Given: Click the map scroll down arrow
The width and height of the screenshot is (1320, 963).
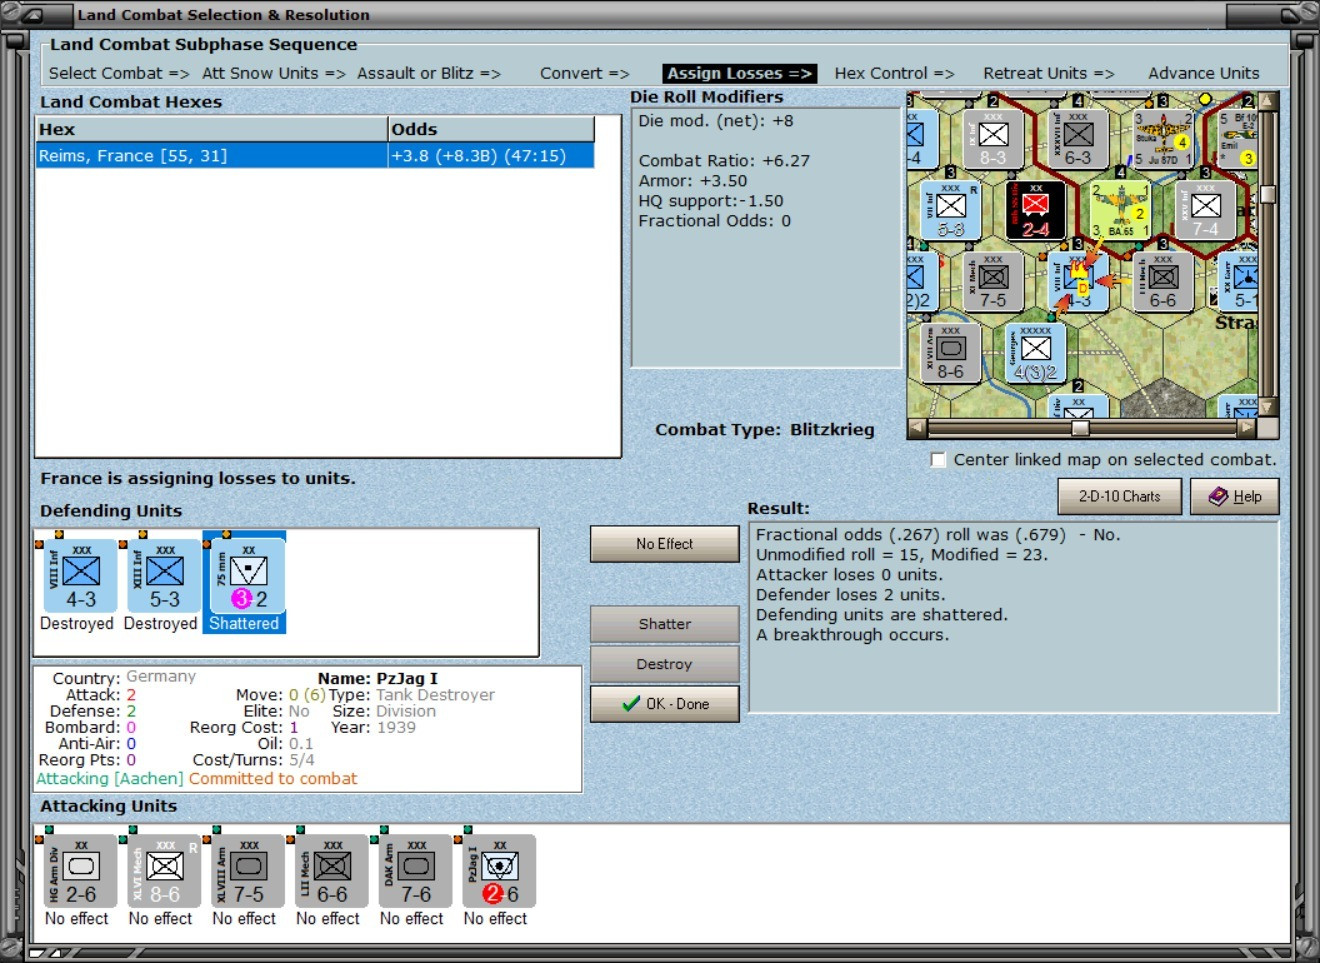Looking at the screenshot, I should (1268, 407).
